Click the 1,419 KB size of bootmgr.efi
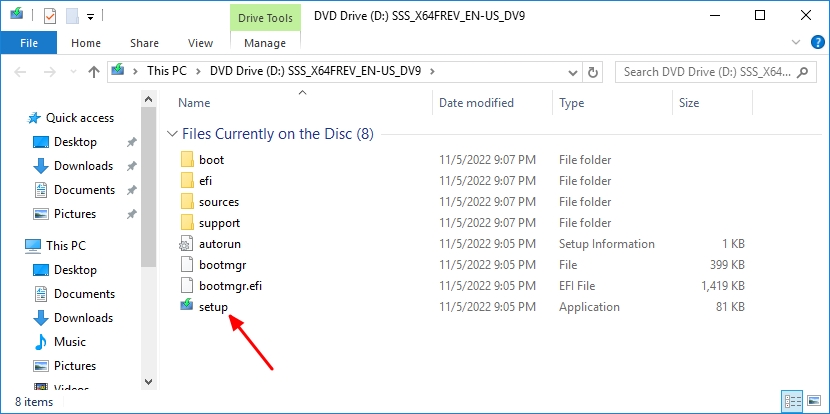830x414 pixels. click(723, 286)
